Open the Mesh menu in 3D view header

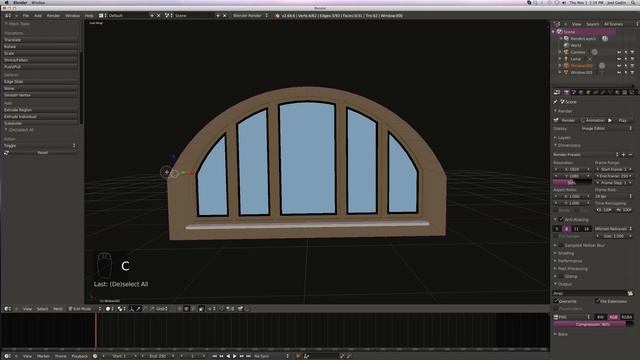[x=58, y=309]
